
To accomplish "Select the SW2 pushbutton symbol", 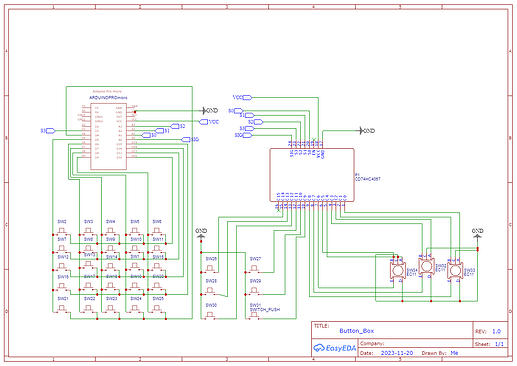I will [x=62, y=231].
